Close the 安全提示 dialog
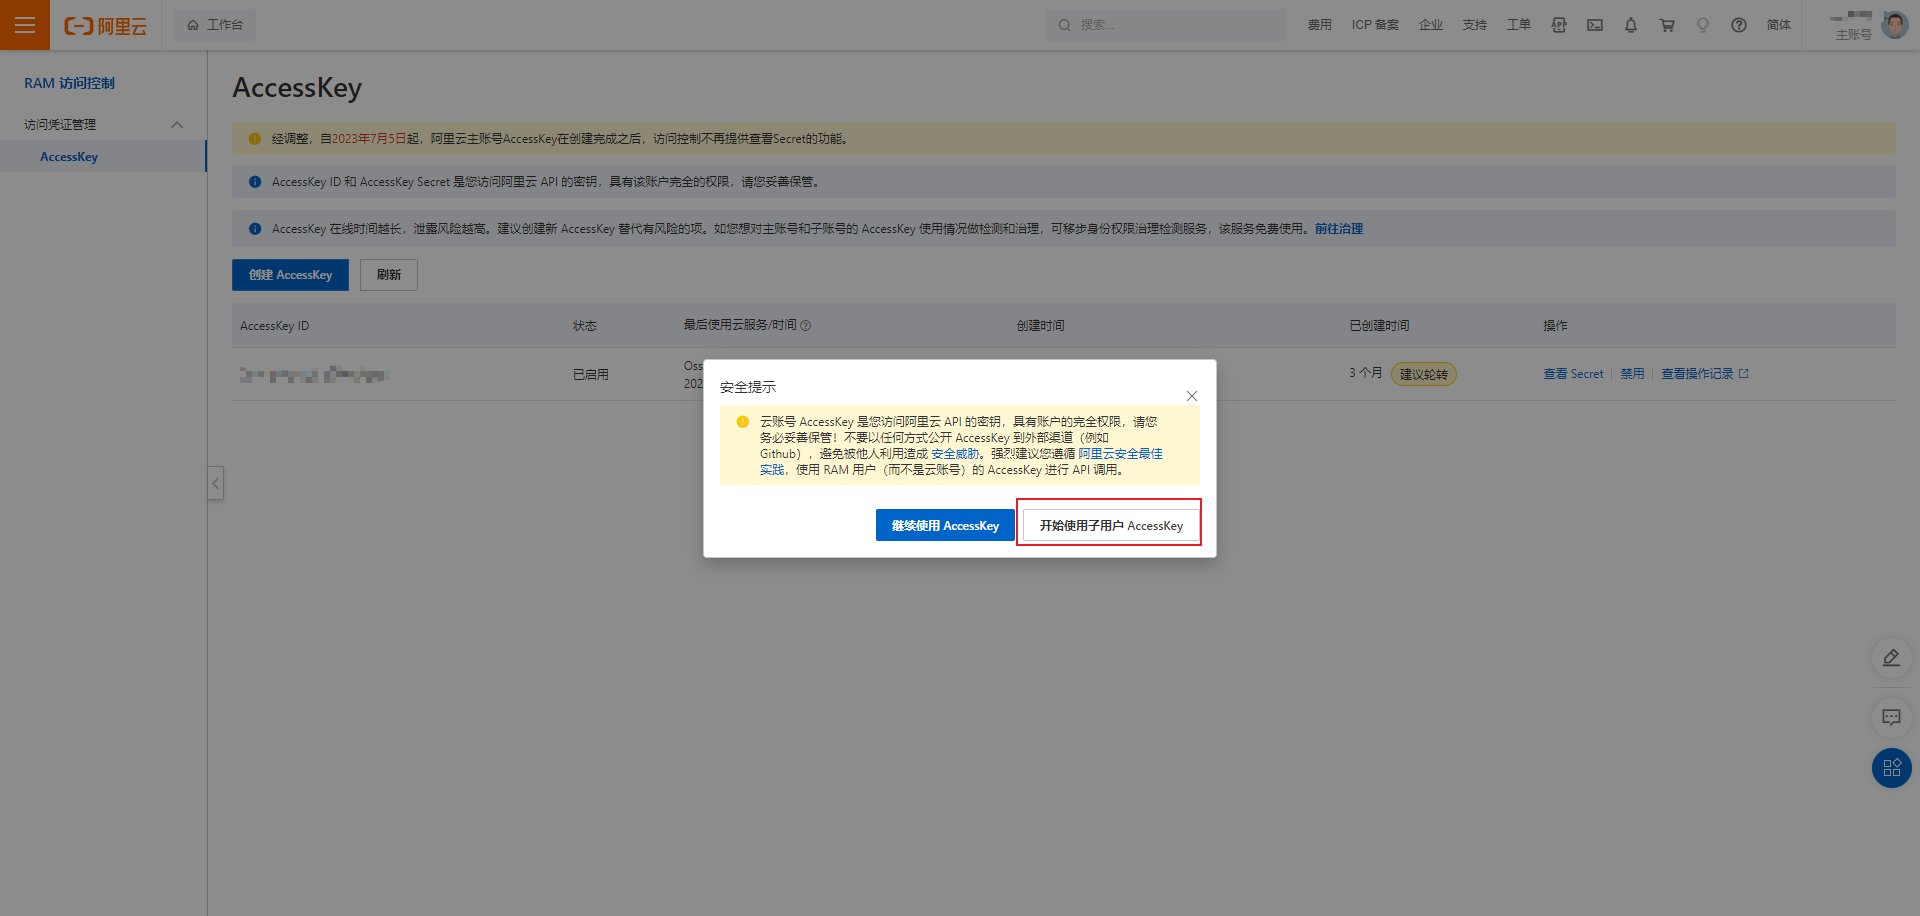1920x916 pixels. click(x=1192, y=396)
